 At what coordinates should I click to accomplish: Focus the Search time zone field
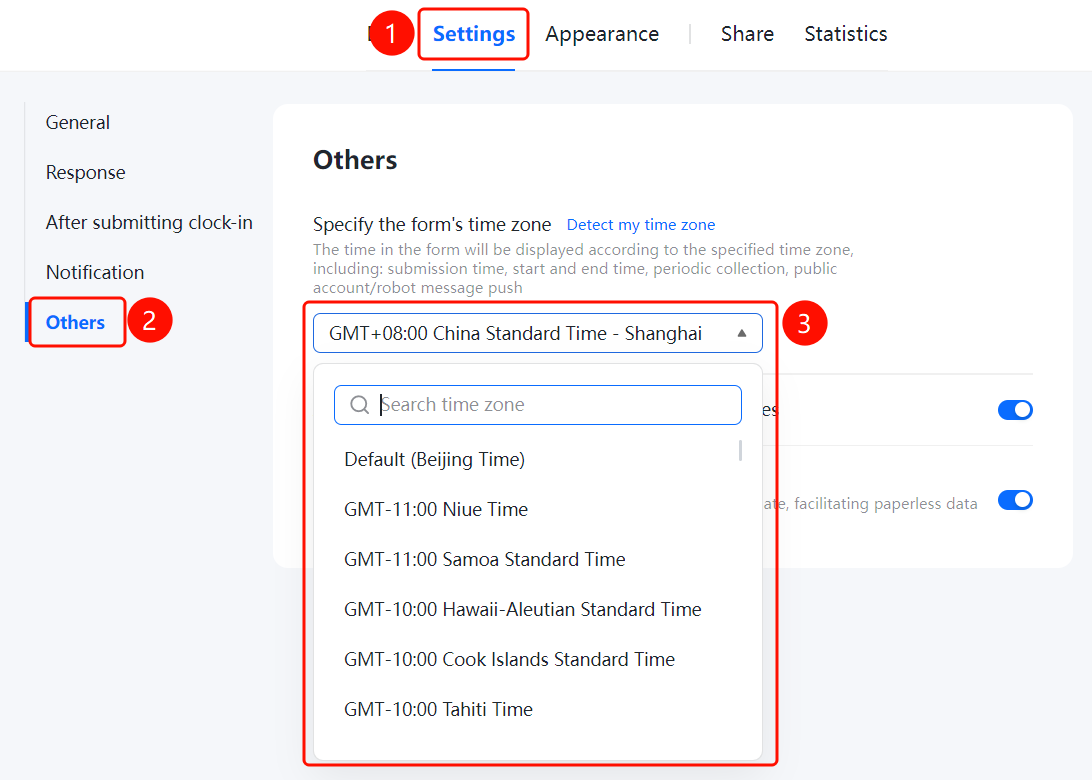538,405
